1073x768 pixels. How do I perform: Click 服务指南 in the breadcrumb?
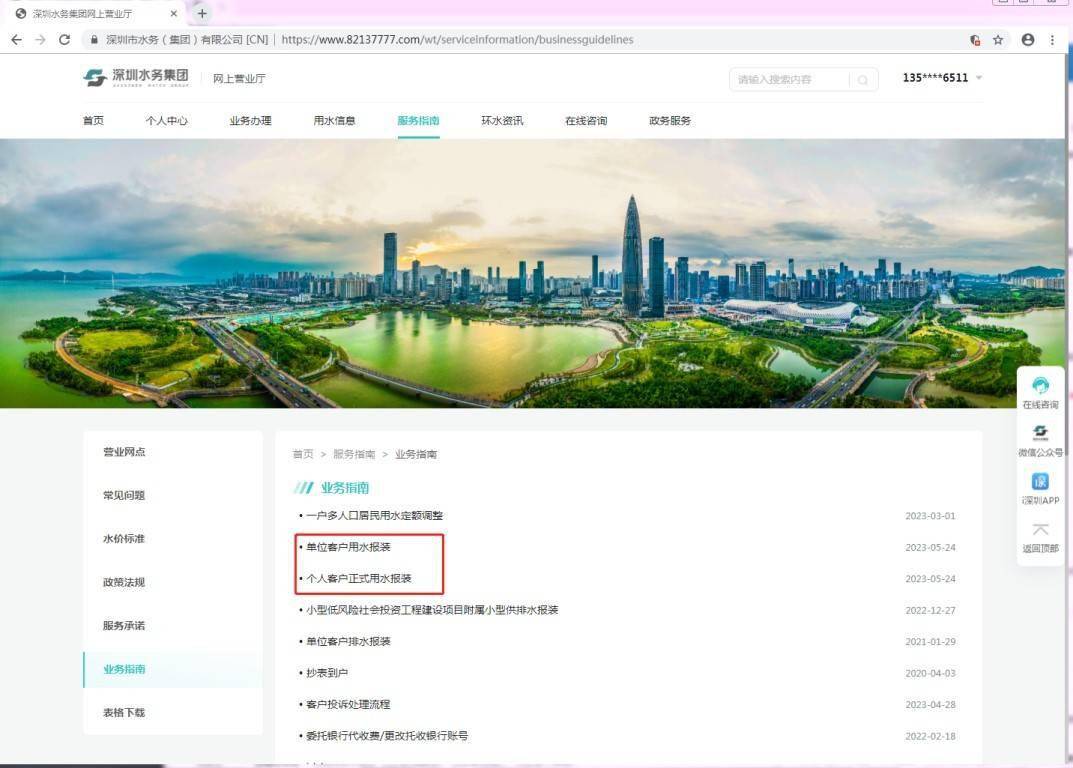(354, 454)
